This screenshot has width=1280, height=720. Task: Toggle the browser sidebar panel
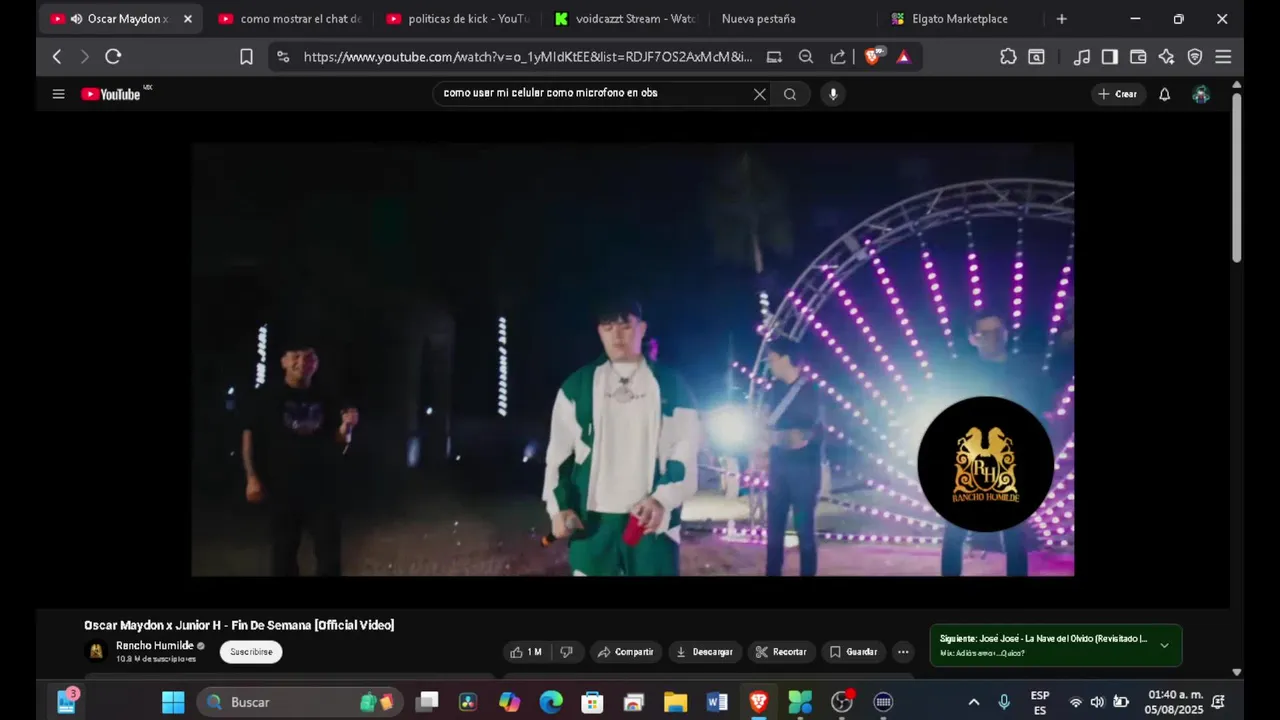(1110, 57)
